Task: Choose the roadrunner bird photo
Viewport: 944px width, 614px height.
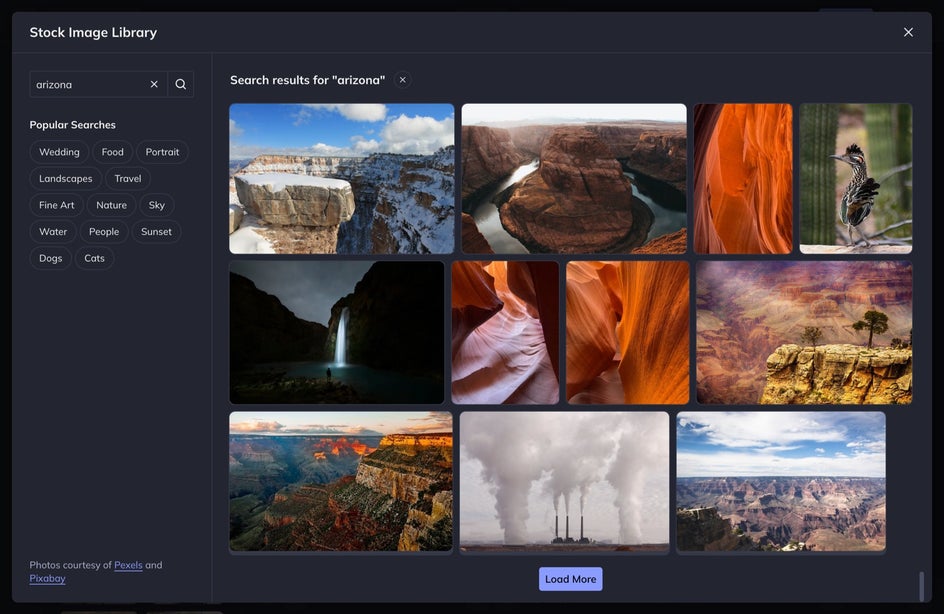Action: tap(856, 178)
